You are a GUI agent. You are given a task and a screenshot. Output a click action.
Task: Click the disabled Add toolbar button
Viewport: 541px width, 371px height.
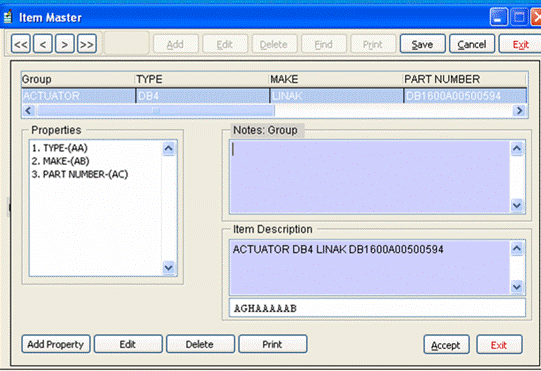tap(176, 44)
